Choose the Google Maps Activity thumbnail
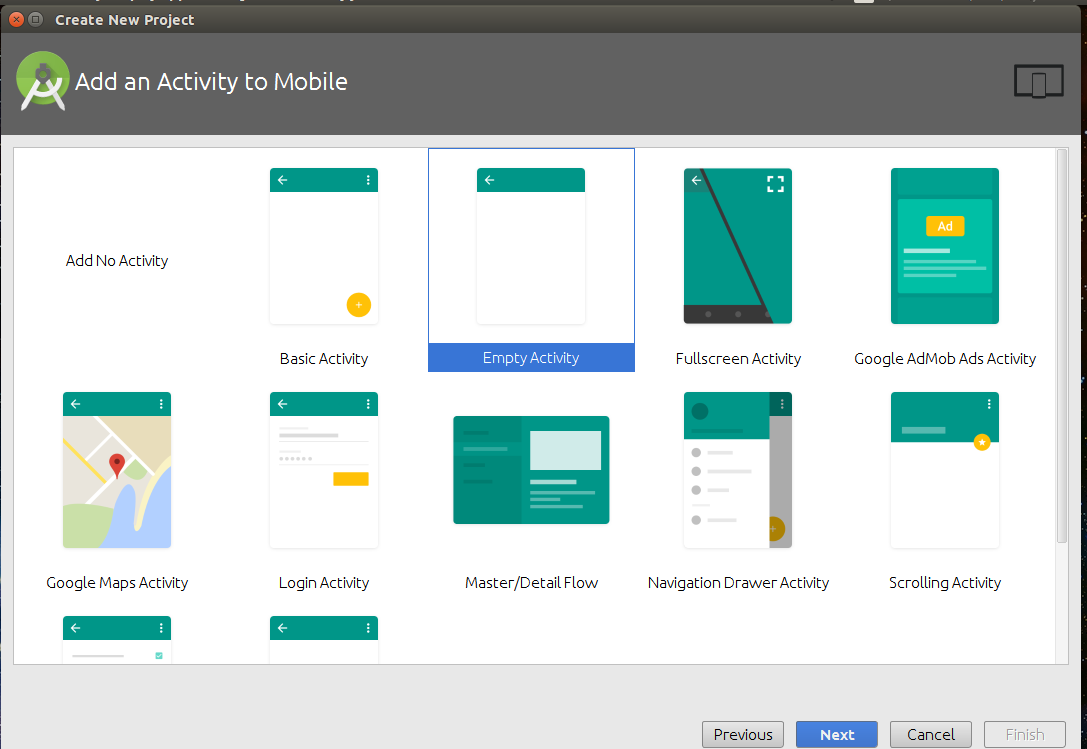1087x749 pixels. [117, 470]
